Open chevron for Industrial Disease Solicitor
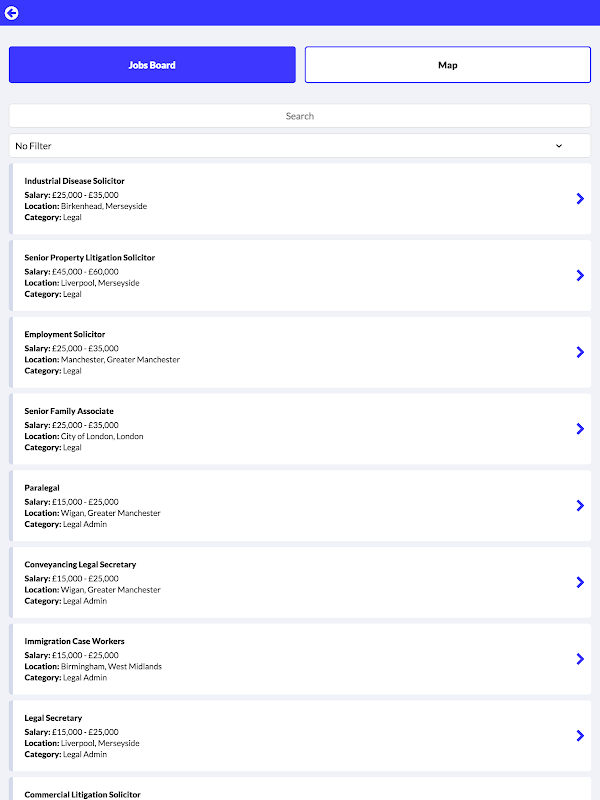 580,198
